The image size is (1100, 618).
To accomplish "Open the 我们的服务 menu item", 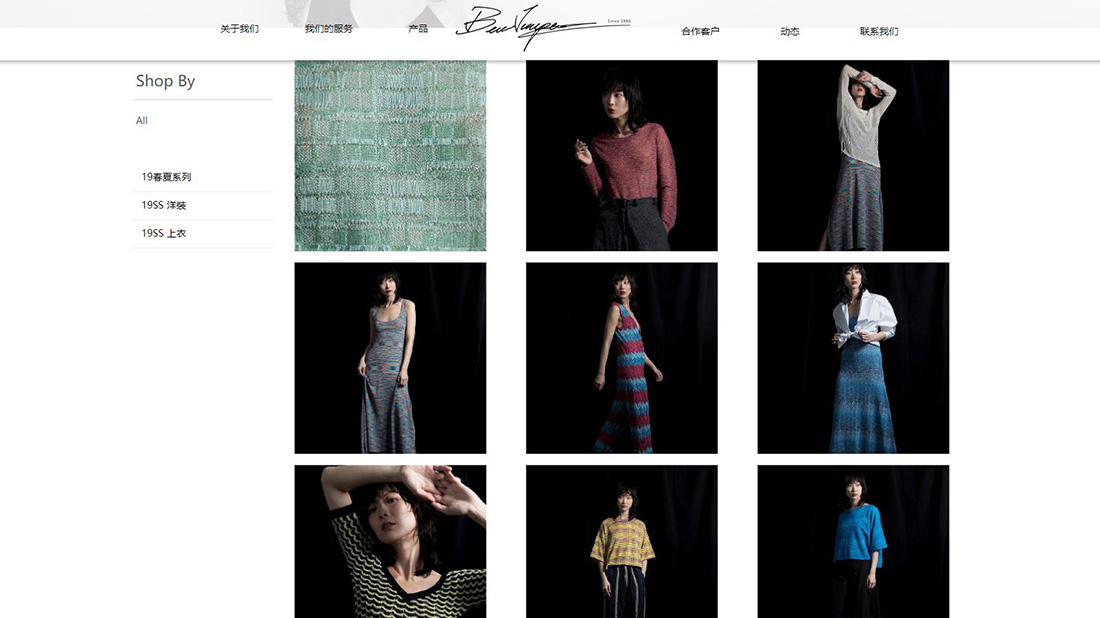I will point(328,29).
